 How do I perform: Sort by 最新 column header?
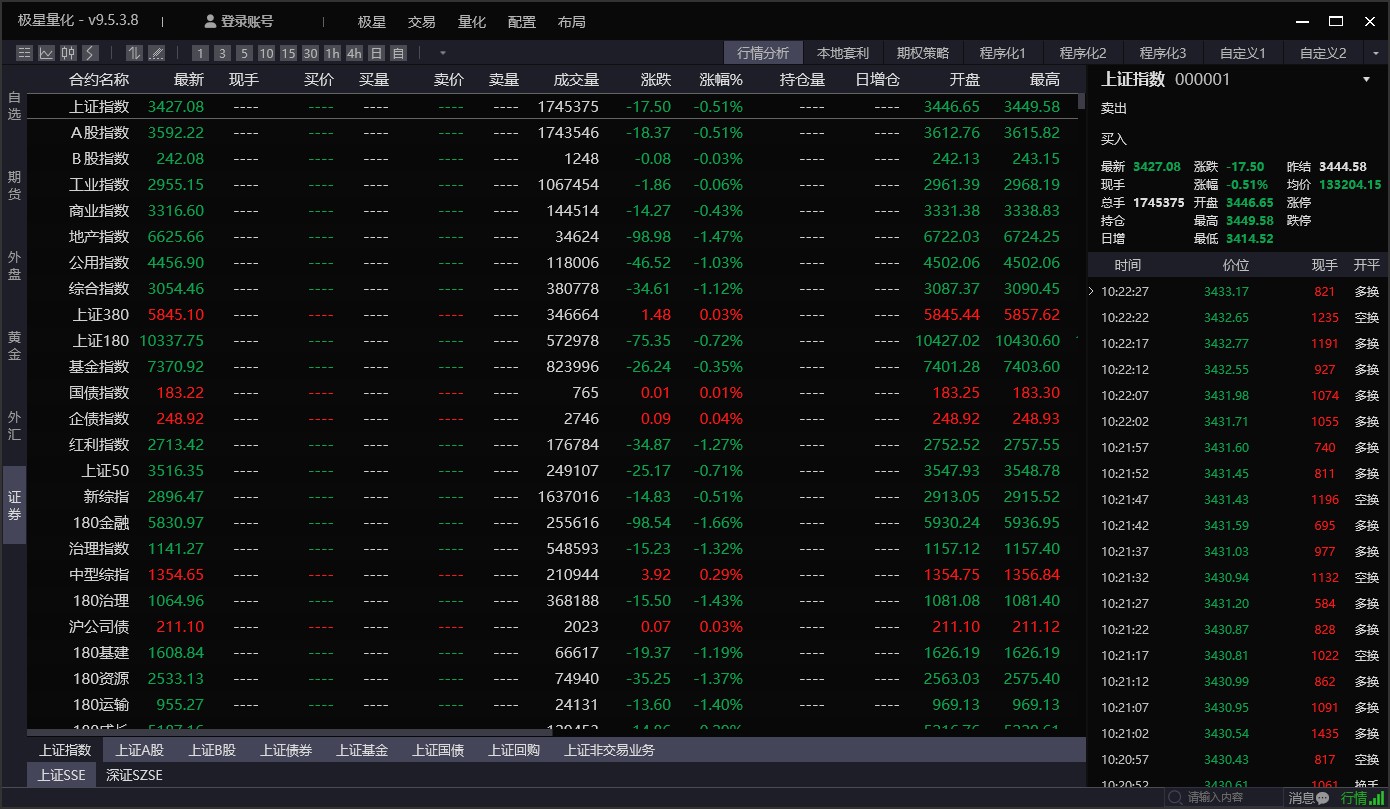(189, 80)
